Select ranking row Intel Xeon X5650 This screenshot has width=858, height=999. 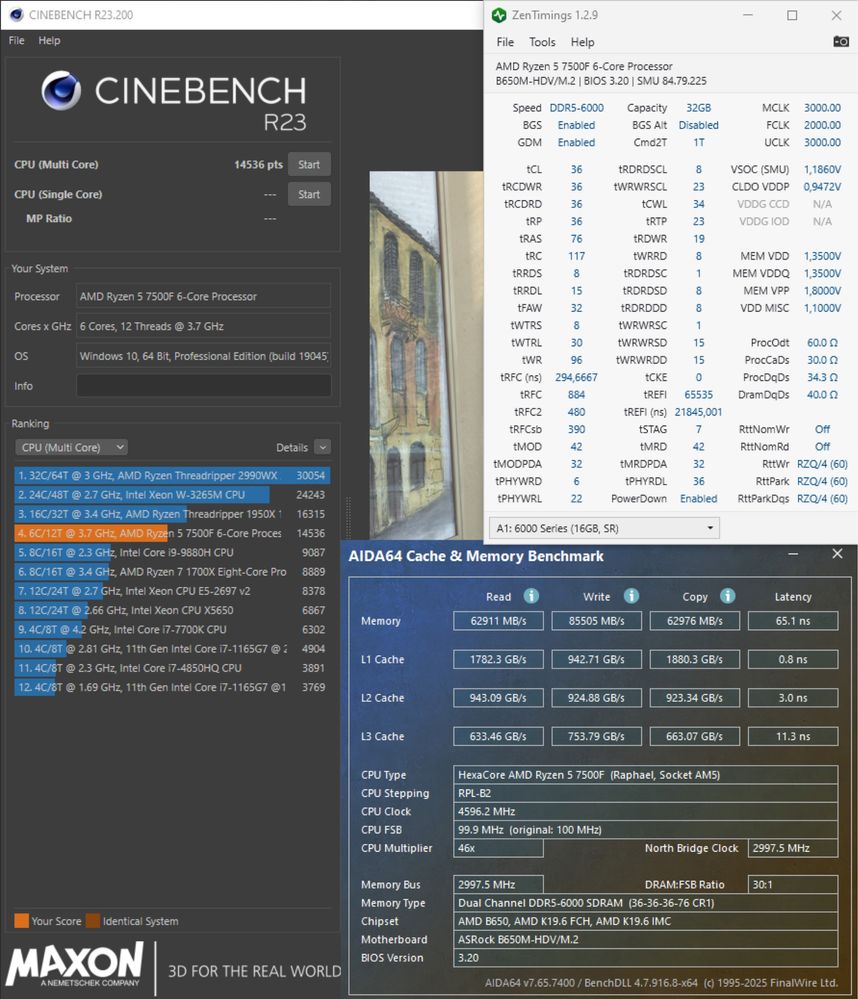(172, 610)
